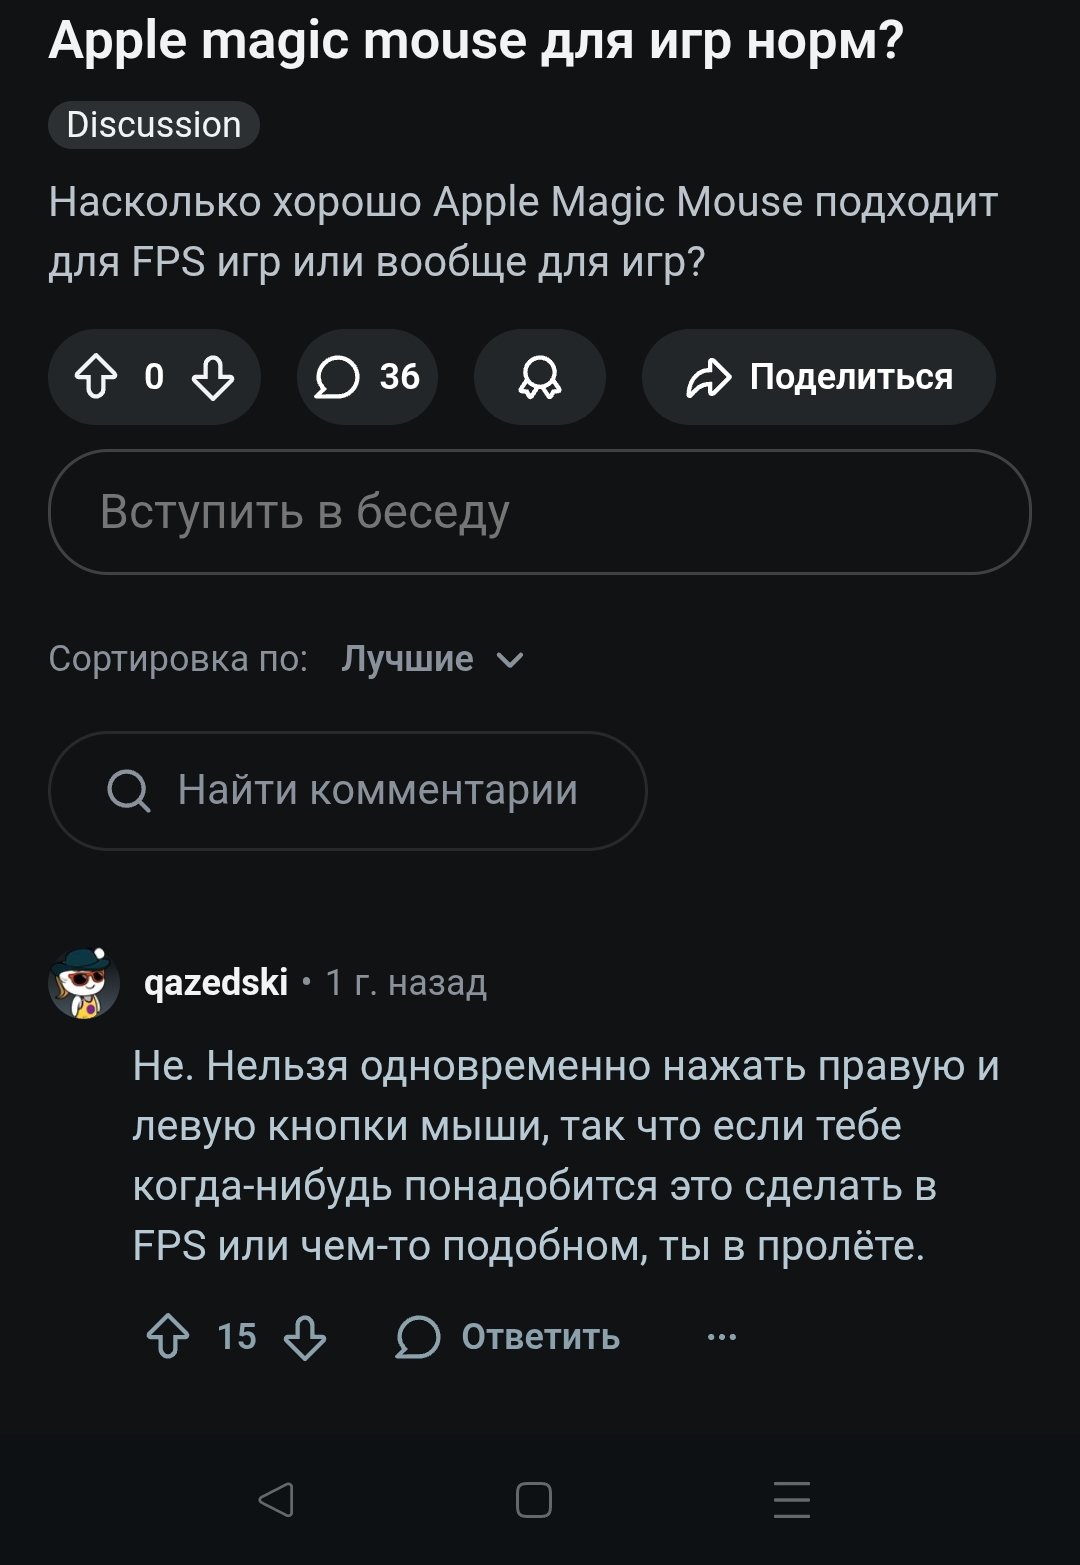Tap the magnifier icon in comment search
This screenshot has height=1565, width=1080.
[129, 791]
